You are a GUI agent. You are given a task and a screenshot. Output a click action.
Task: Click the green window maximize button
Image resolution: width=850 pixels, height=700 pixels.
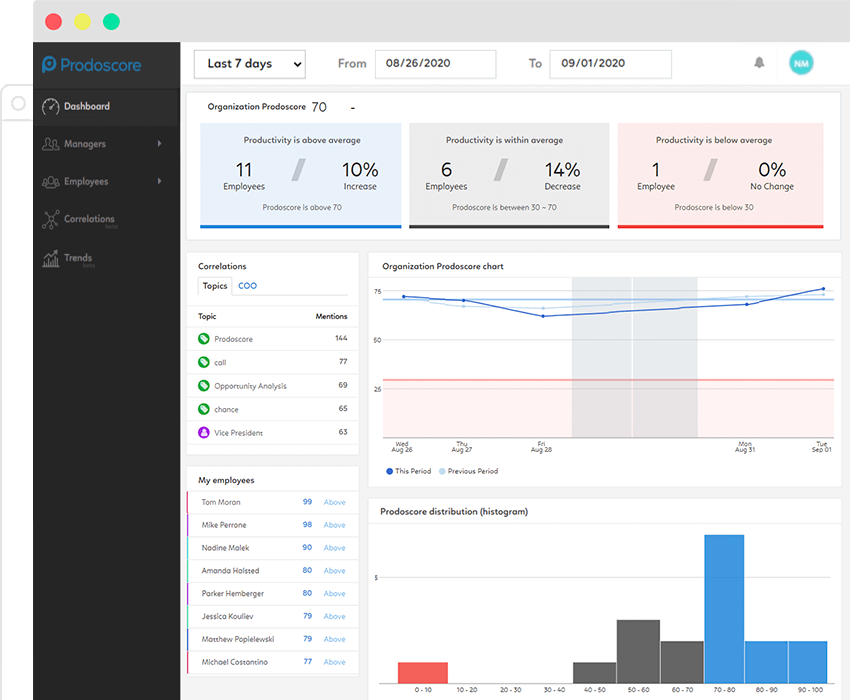pyautogui.click(x=112, y=22)
